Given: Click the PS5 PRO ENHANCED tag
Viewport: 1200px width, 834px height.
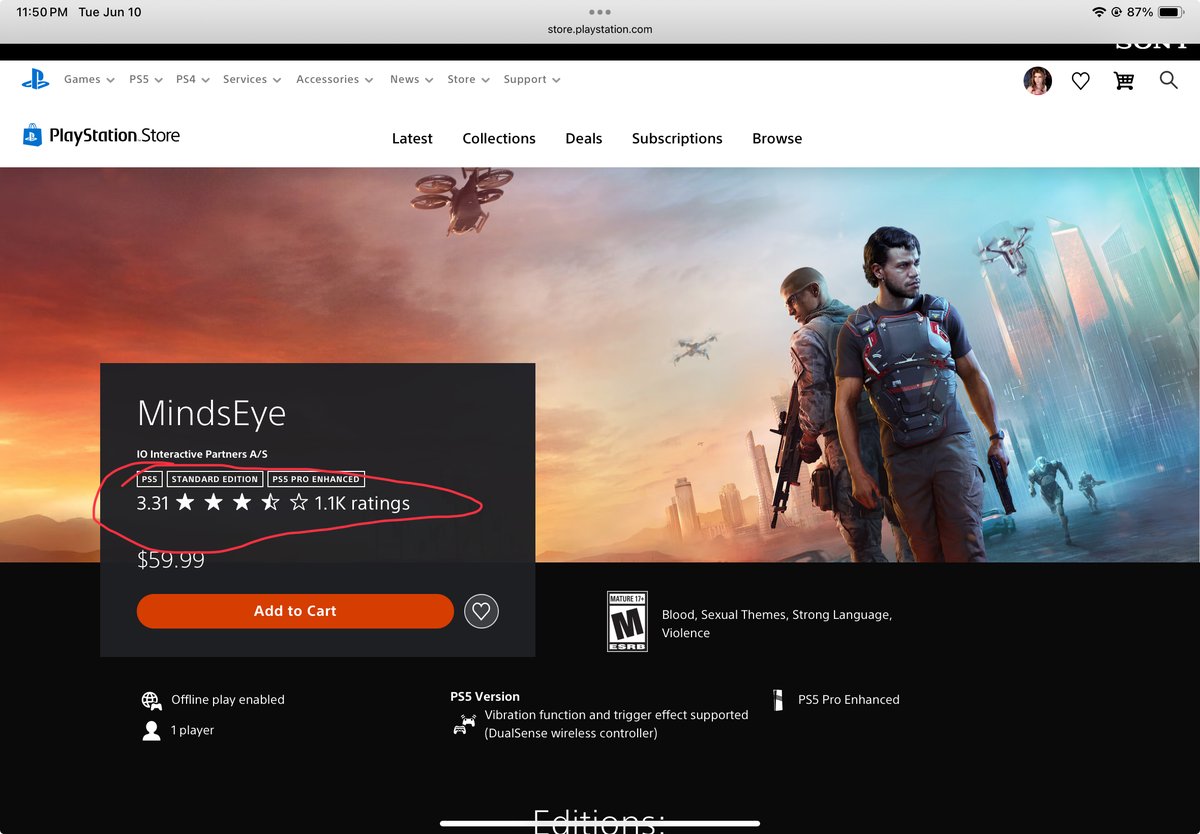Looking at the screenshot, I should tap(316, 479).
